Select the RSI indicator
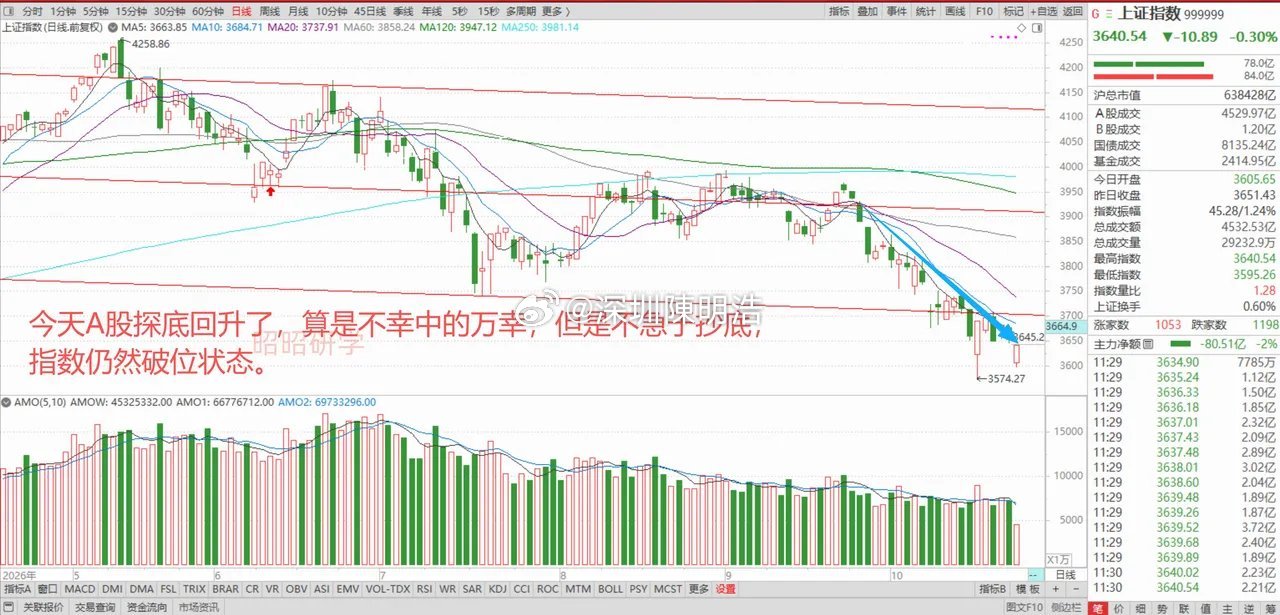 424,589
